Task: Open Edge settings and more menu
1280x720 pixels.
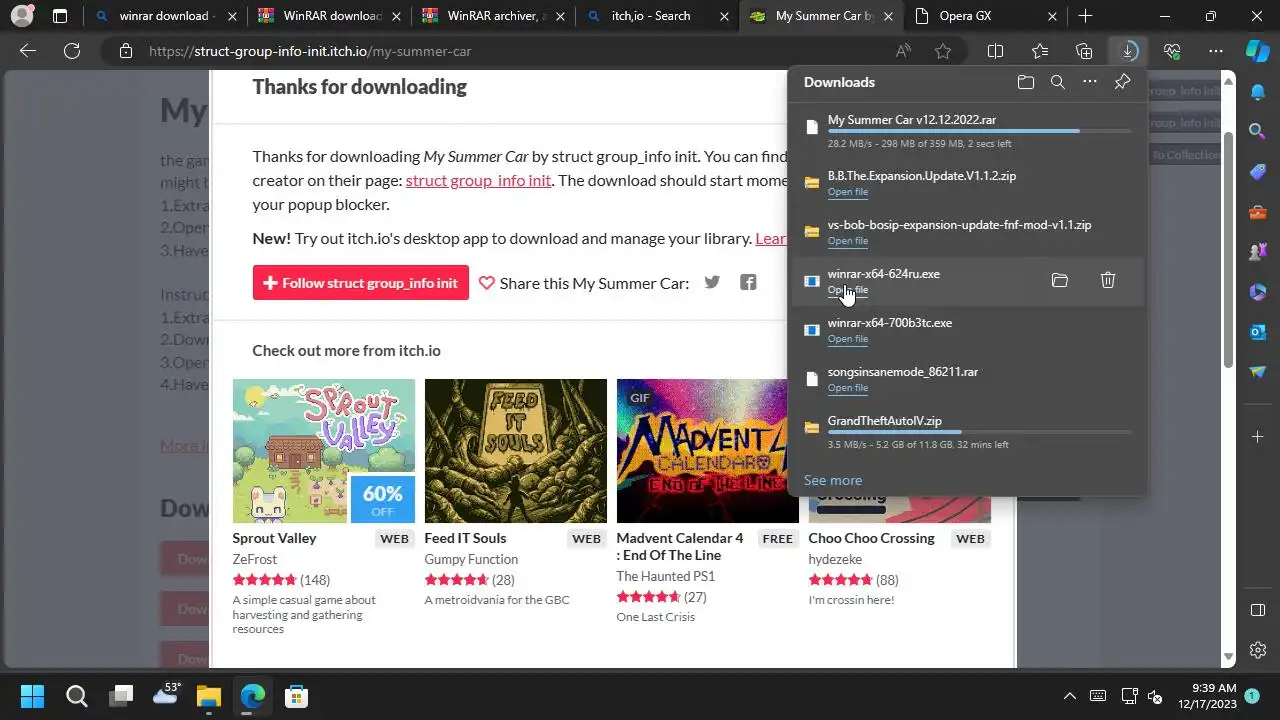Action: (1216, 51)
